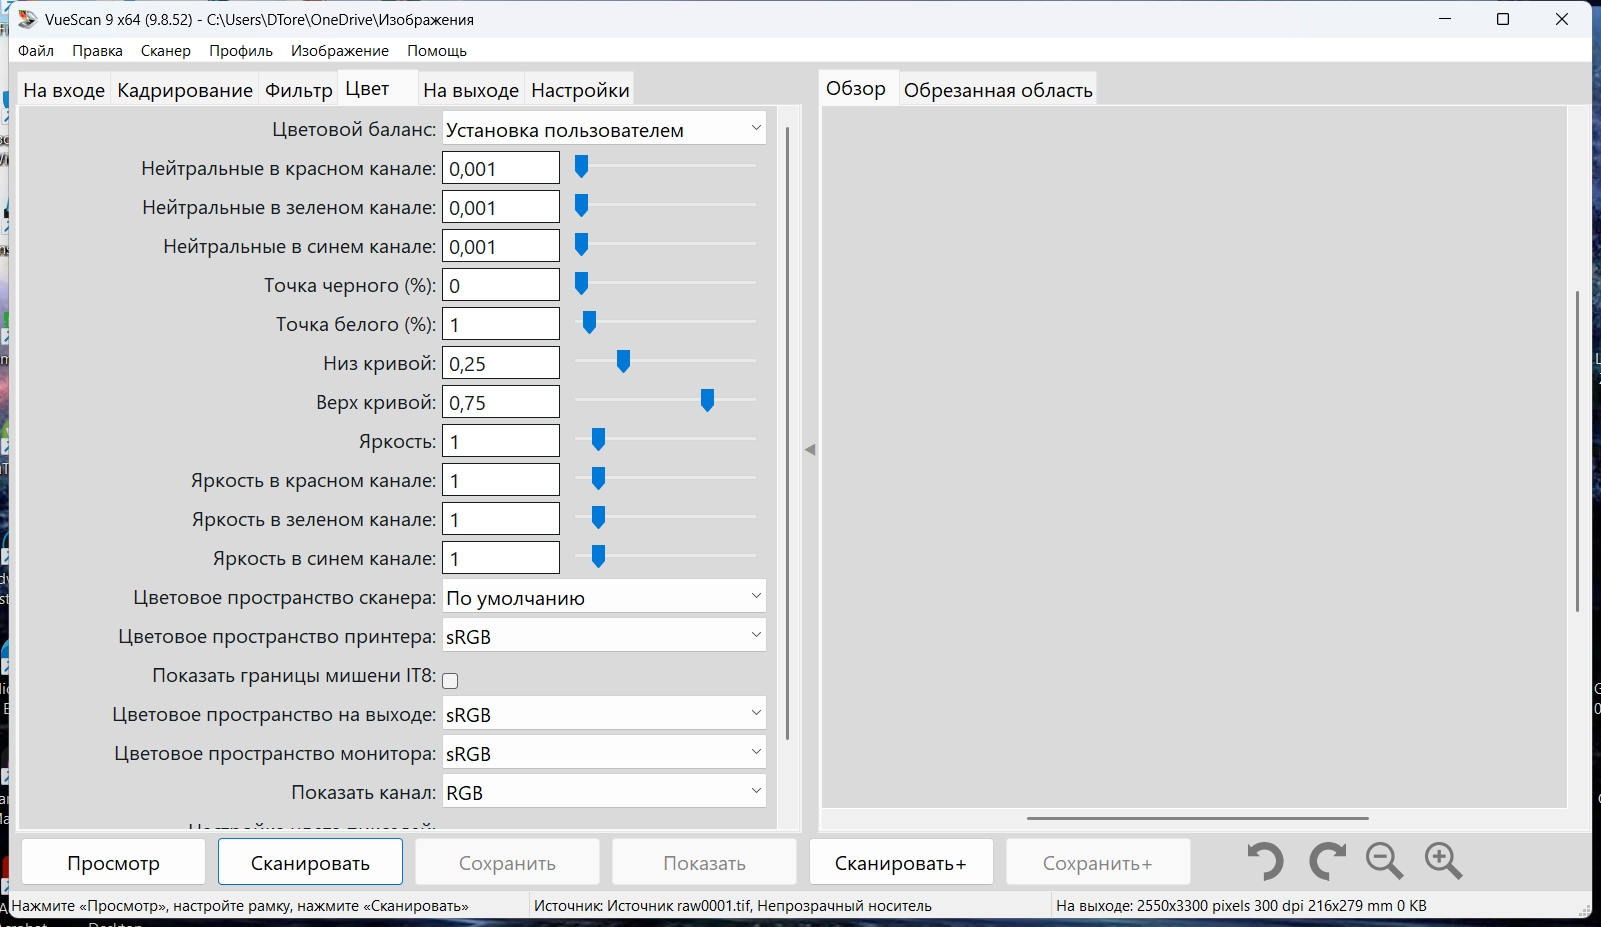Screen dimensions: 1601x927
Task: Open the Сканер menu
Action: (165, 50)
